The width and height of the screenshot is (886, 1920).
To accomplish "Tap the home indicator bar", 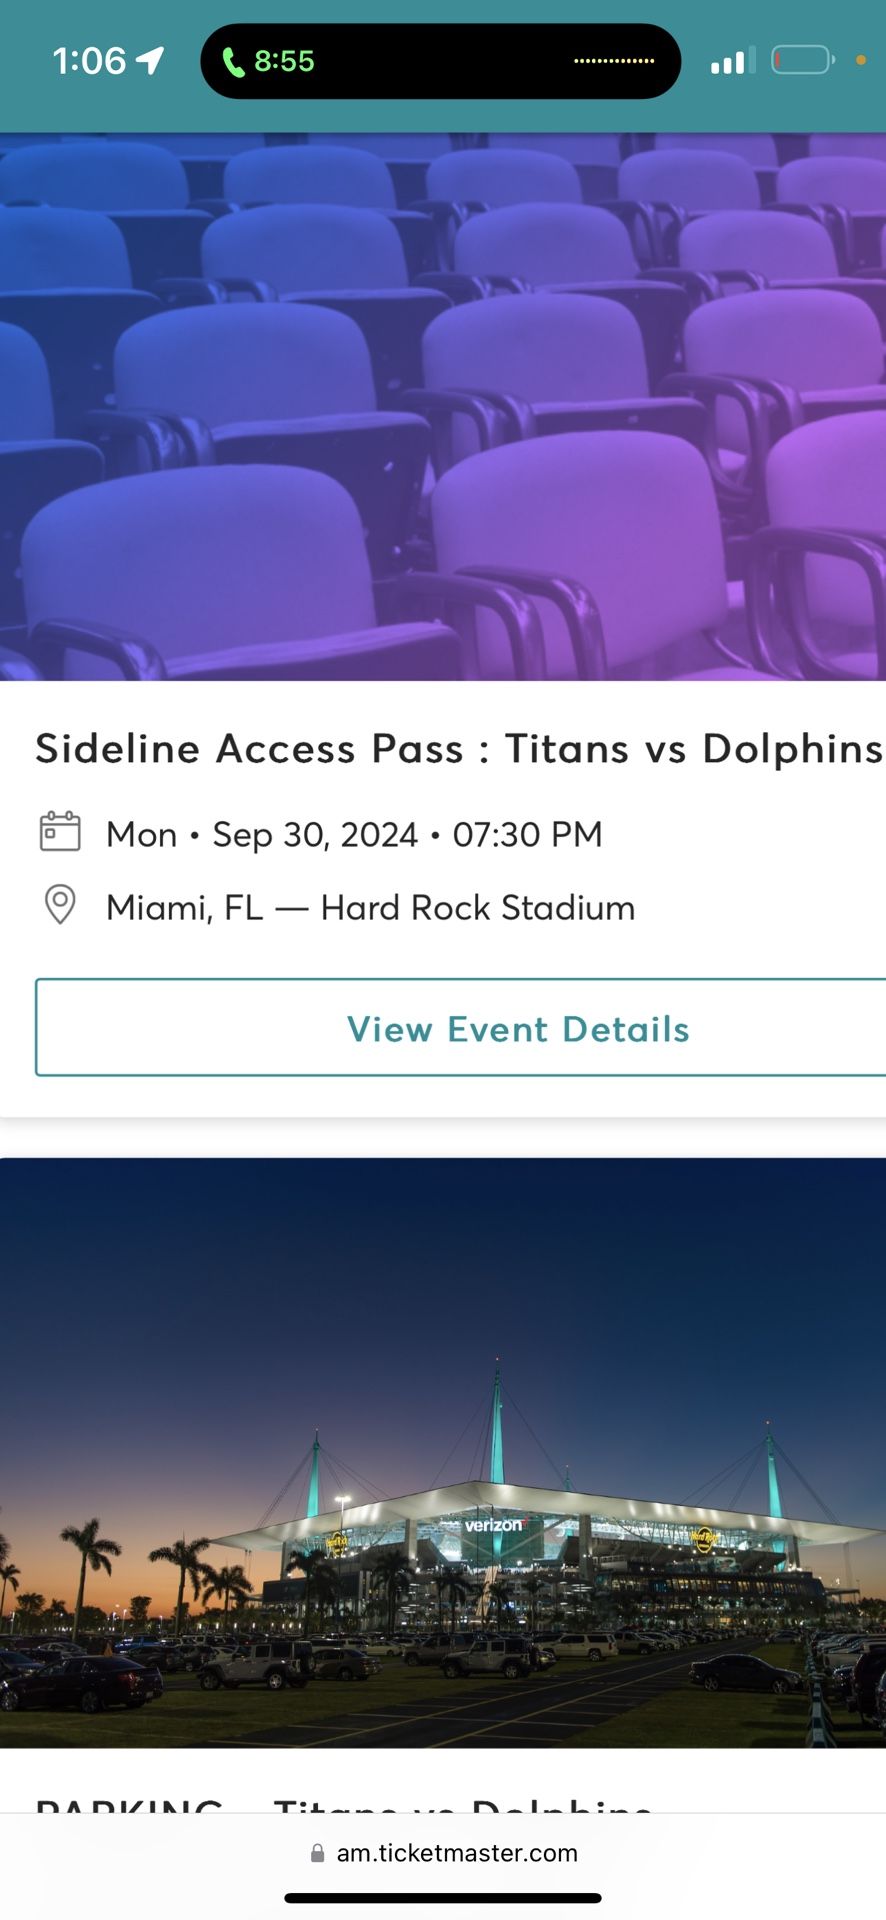I will point(443,1898).
